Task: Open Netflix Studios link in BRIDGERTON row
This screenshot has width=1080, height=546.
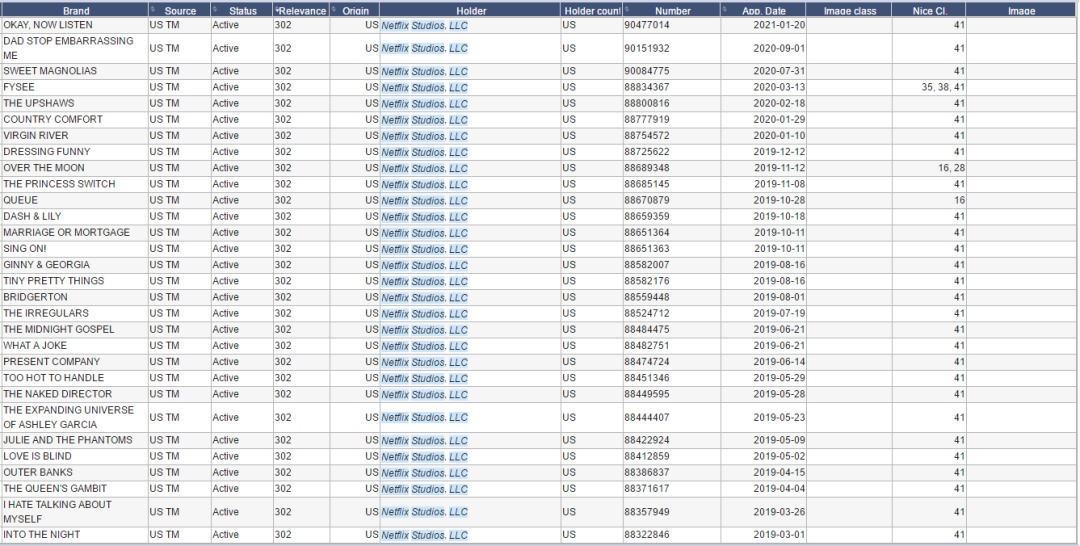Action: point(424,297)
